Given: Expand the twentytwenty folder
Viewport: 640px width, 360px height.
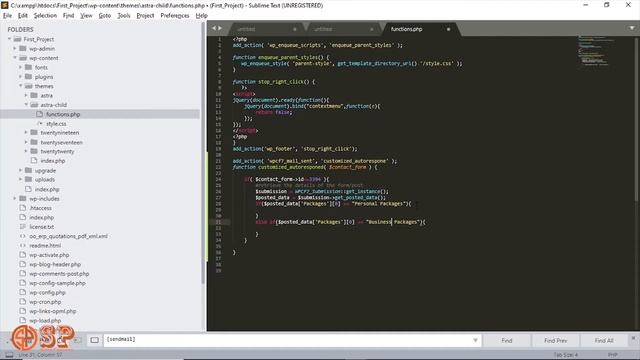Looking at the screenshot, I should (x=27, y=151).
